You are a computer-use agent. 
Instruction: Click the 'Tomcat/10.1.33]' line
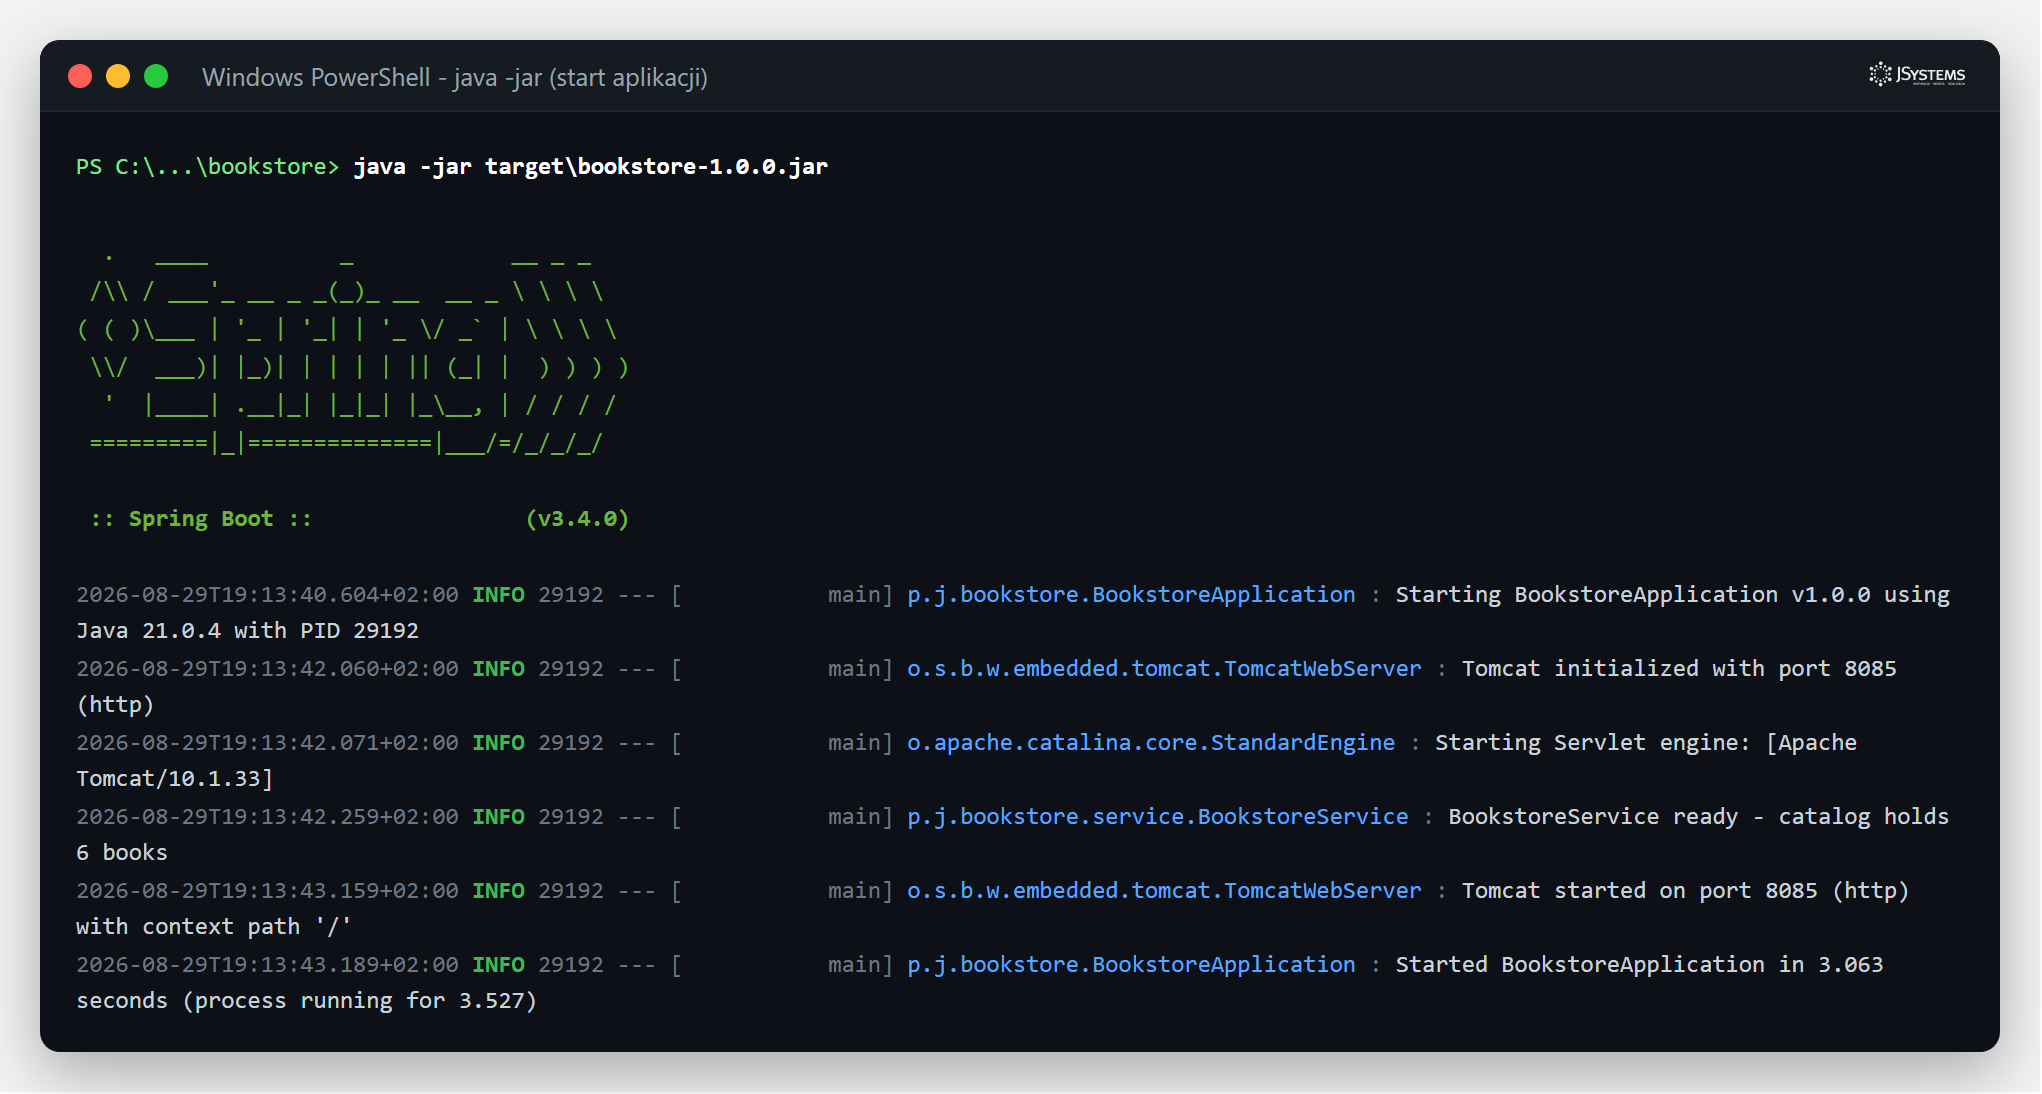tap(175, 779)
